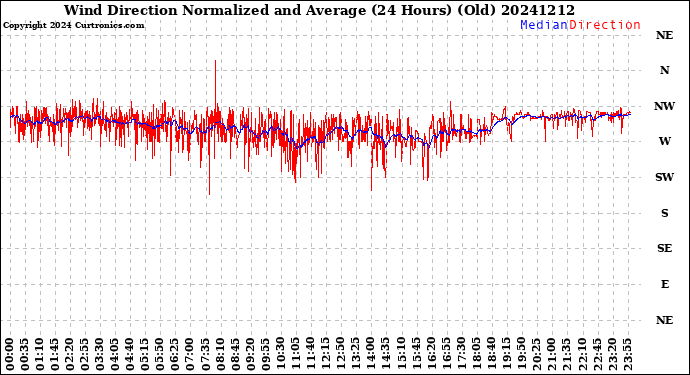Click the 14:35 time axis label
The image size is (690, 375).
(x=385, y=355)
